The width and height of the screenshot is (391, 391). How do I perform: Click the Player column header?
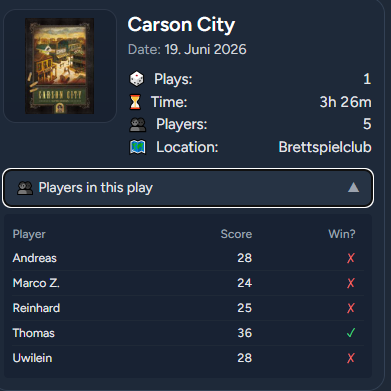(29, 234)
